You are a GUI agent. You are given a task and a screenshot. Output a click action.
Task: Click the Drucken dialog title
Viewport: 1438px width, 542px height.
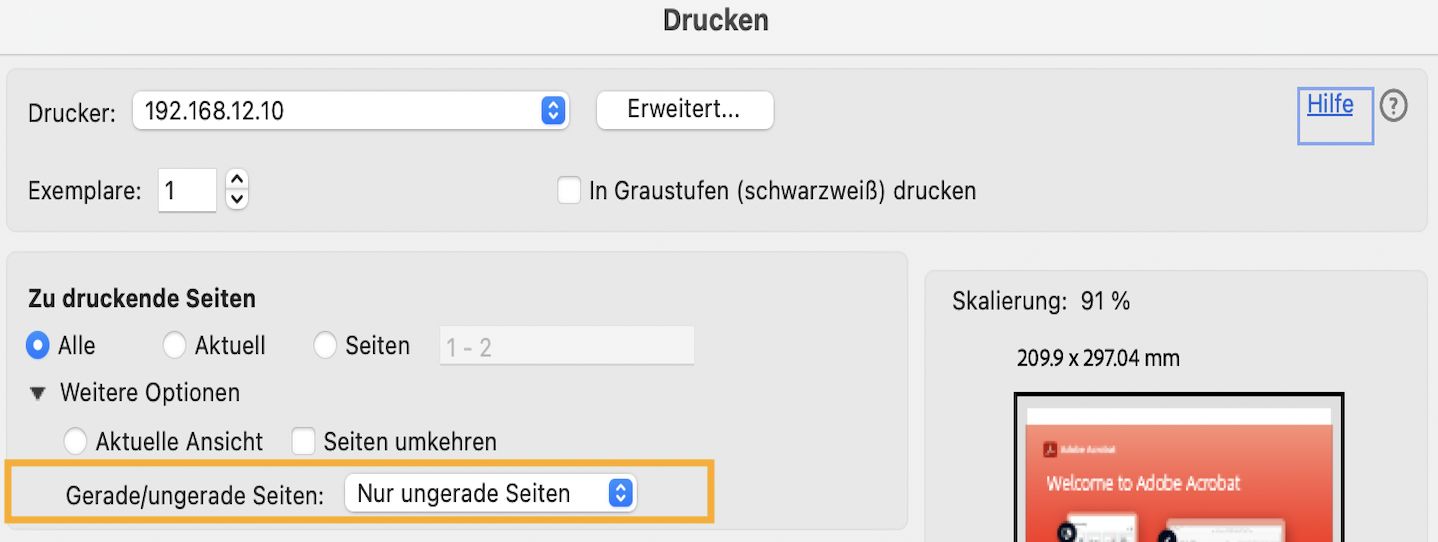(x=716, y=20)
